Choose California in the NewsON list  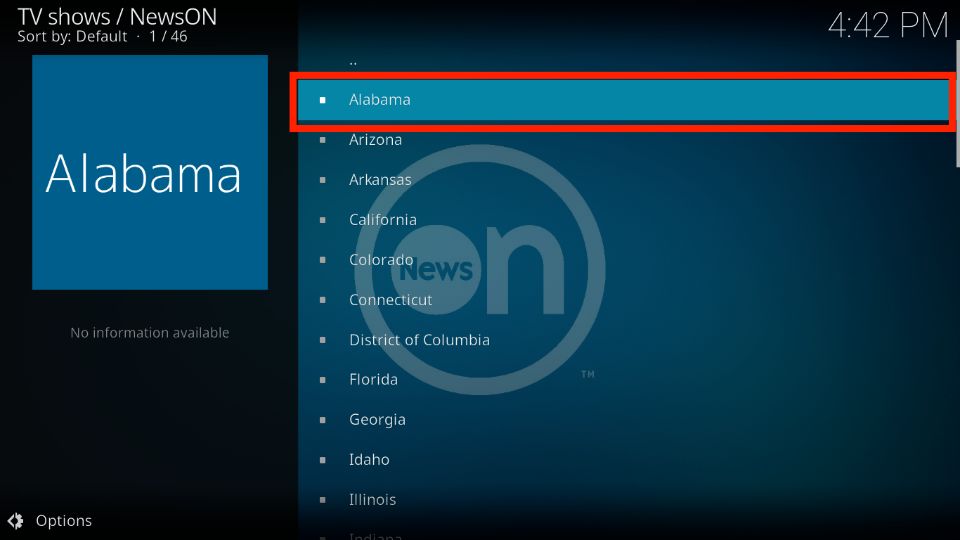point(623,220)
